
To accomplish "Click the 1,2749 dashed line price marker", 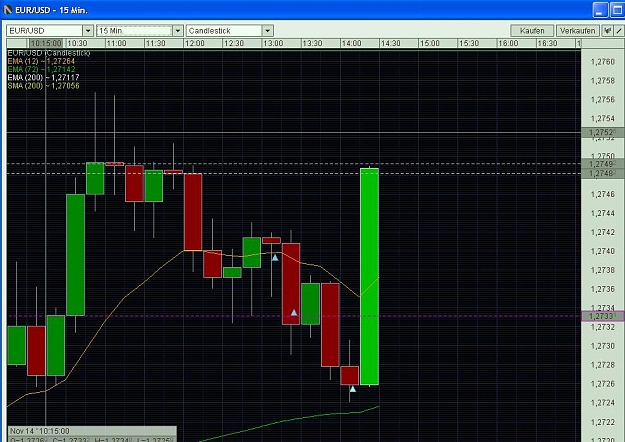I will tap(603, 164).
